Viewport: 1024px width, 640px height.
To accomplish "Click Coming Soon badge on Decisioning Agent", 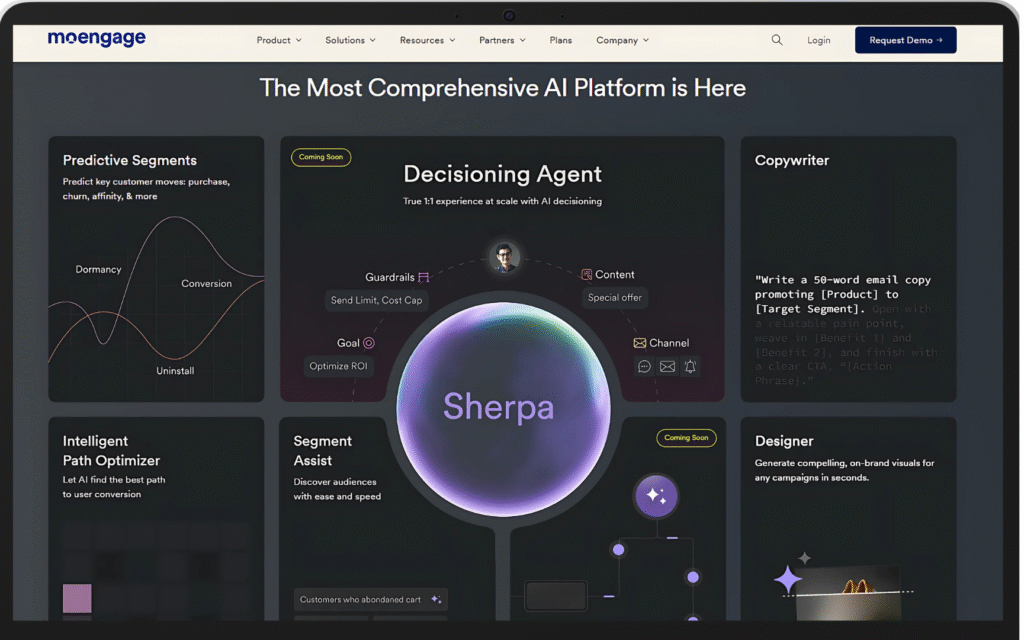I will click(321, 157).
